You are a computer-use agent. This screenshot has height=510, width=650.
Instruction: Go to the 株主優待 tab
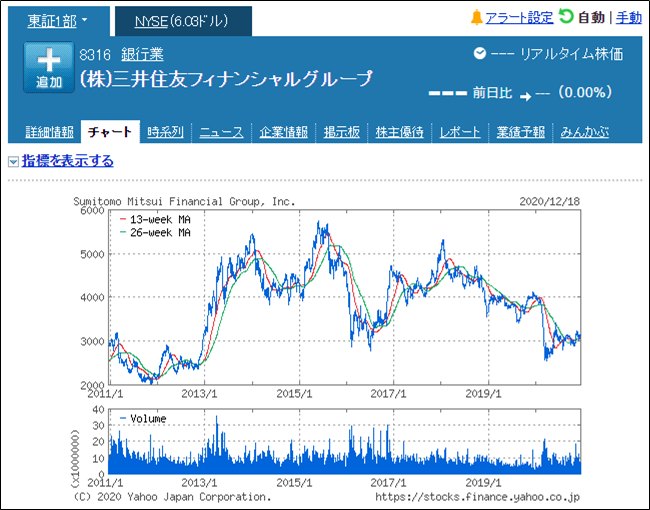(x=400, y=132)
